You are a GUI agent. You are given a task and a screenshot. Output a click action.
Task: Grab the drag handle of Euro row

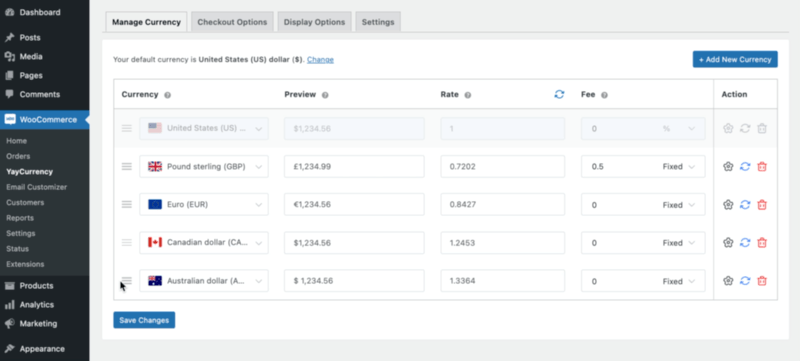[x=127, y=204]
